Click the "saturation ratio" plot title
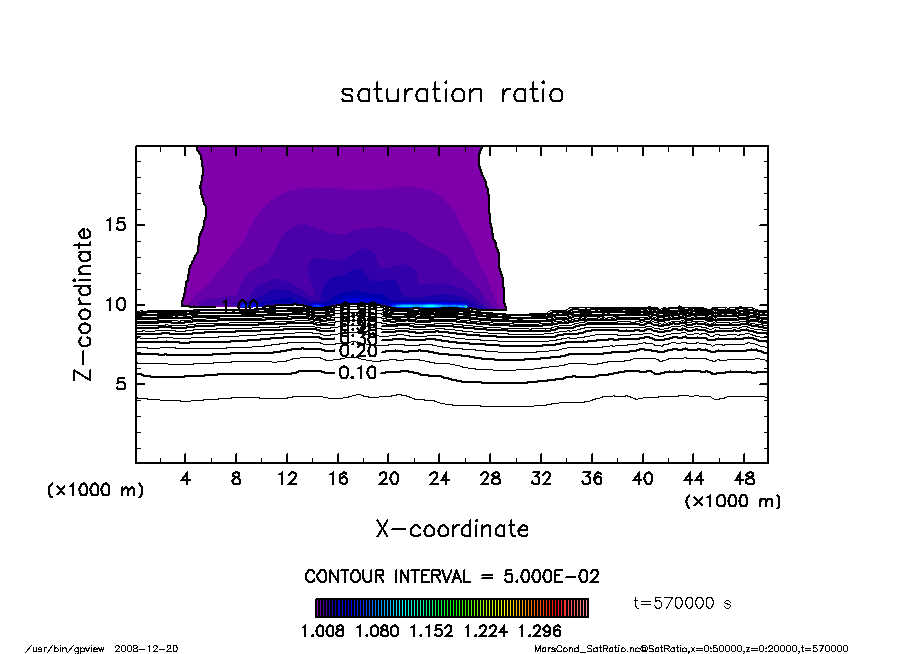 click(452, 94)
